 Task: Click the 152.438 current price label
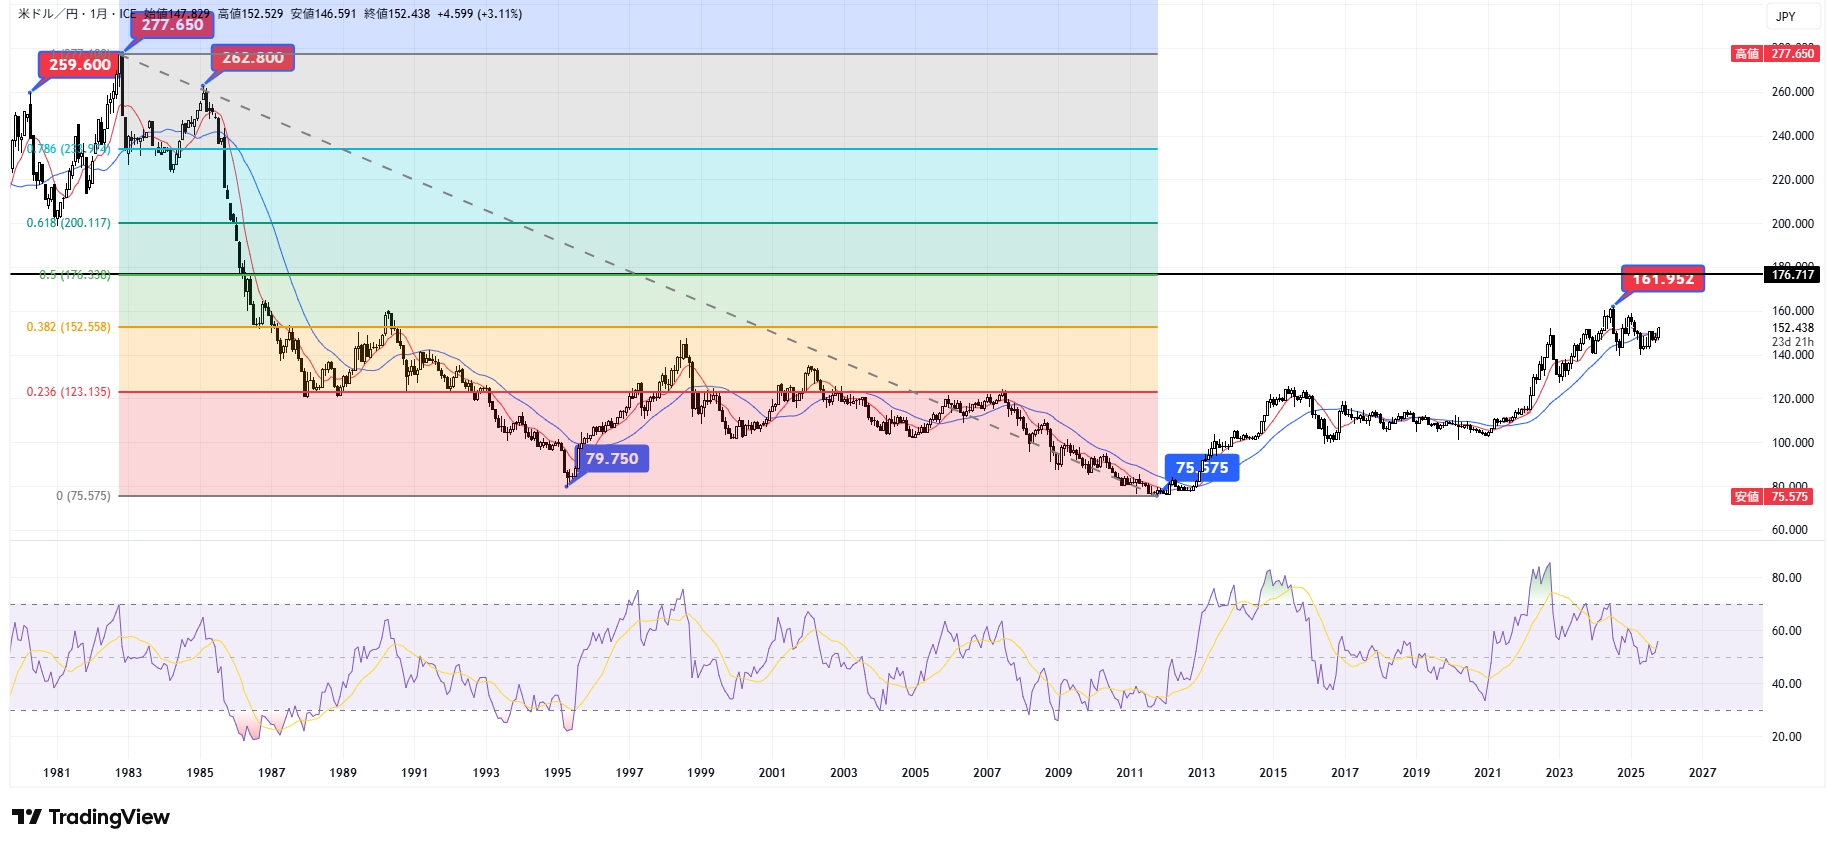[1792, 328]
